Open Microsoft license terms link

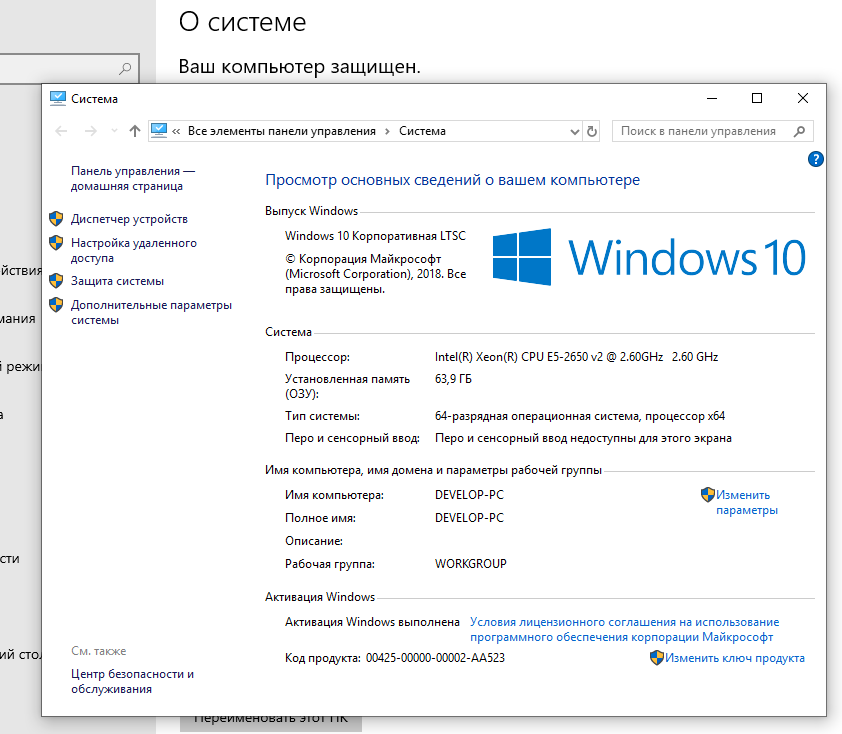click(625, 629)
